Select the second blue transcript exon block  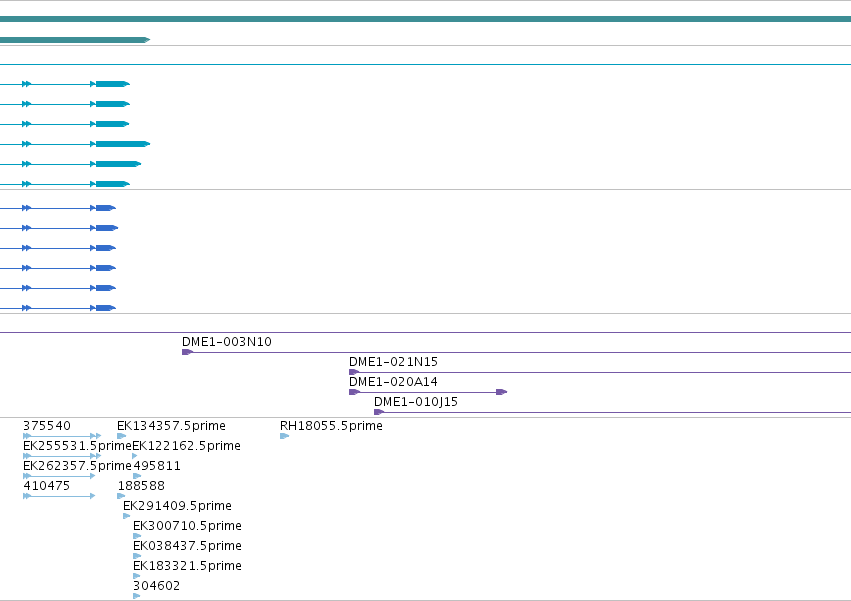[x=107, y=228]
